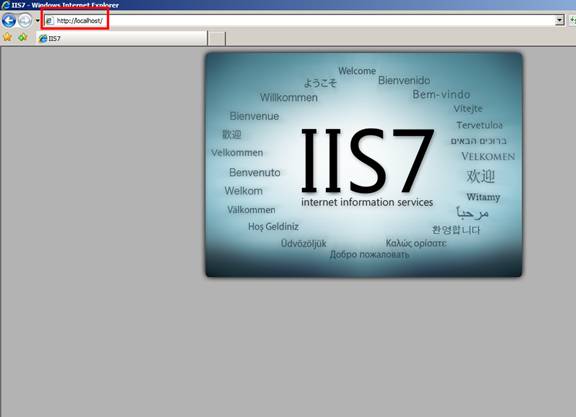Click the greyed-out Forward arrow button
Image resolution: width=576 pixels, height=417 pixels.
pyautogui.click(x=25, y=21)
